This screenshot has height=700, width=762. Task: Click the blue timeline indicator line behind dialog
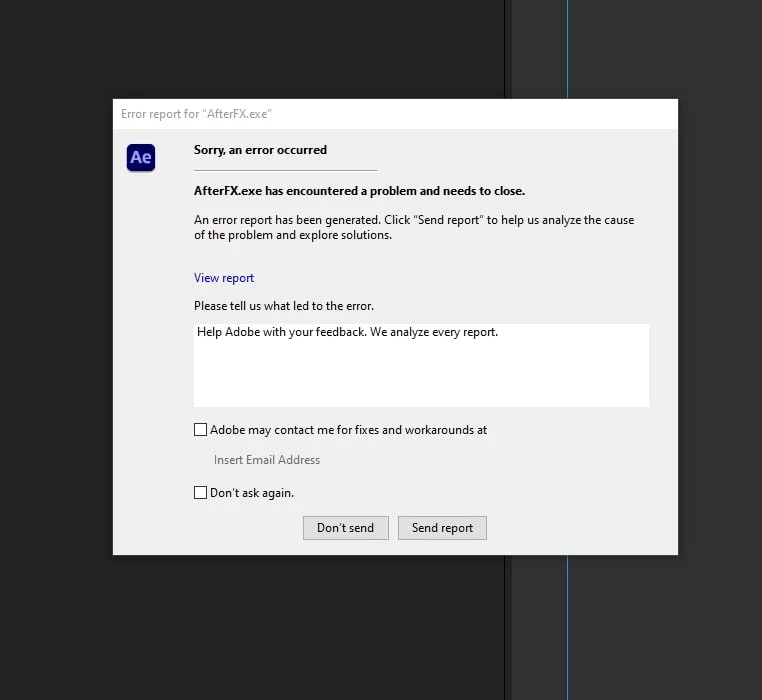(x=567, y=627)
